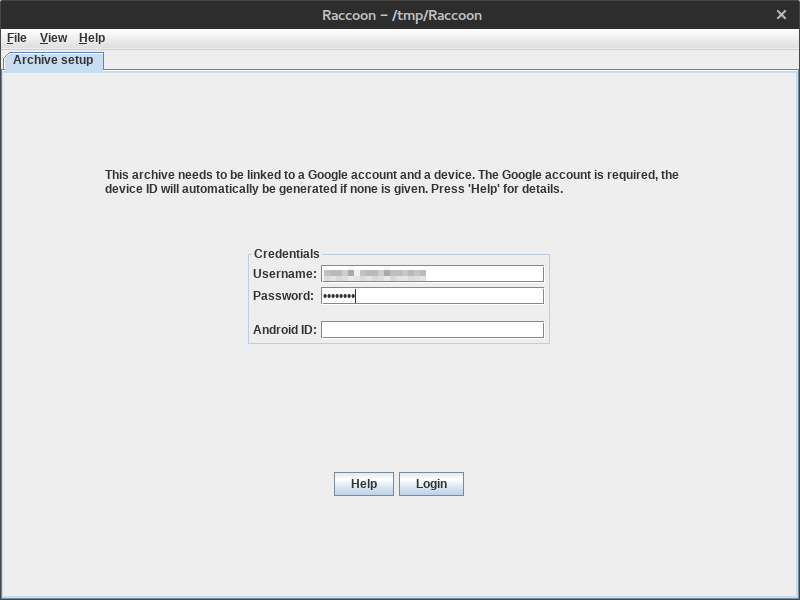
Task: Click the Raccoon window title bar
Action: [400, 15]
